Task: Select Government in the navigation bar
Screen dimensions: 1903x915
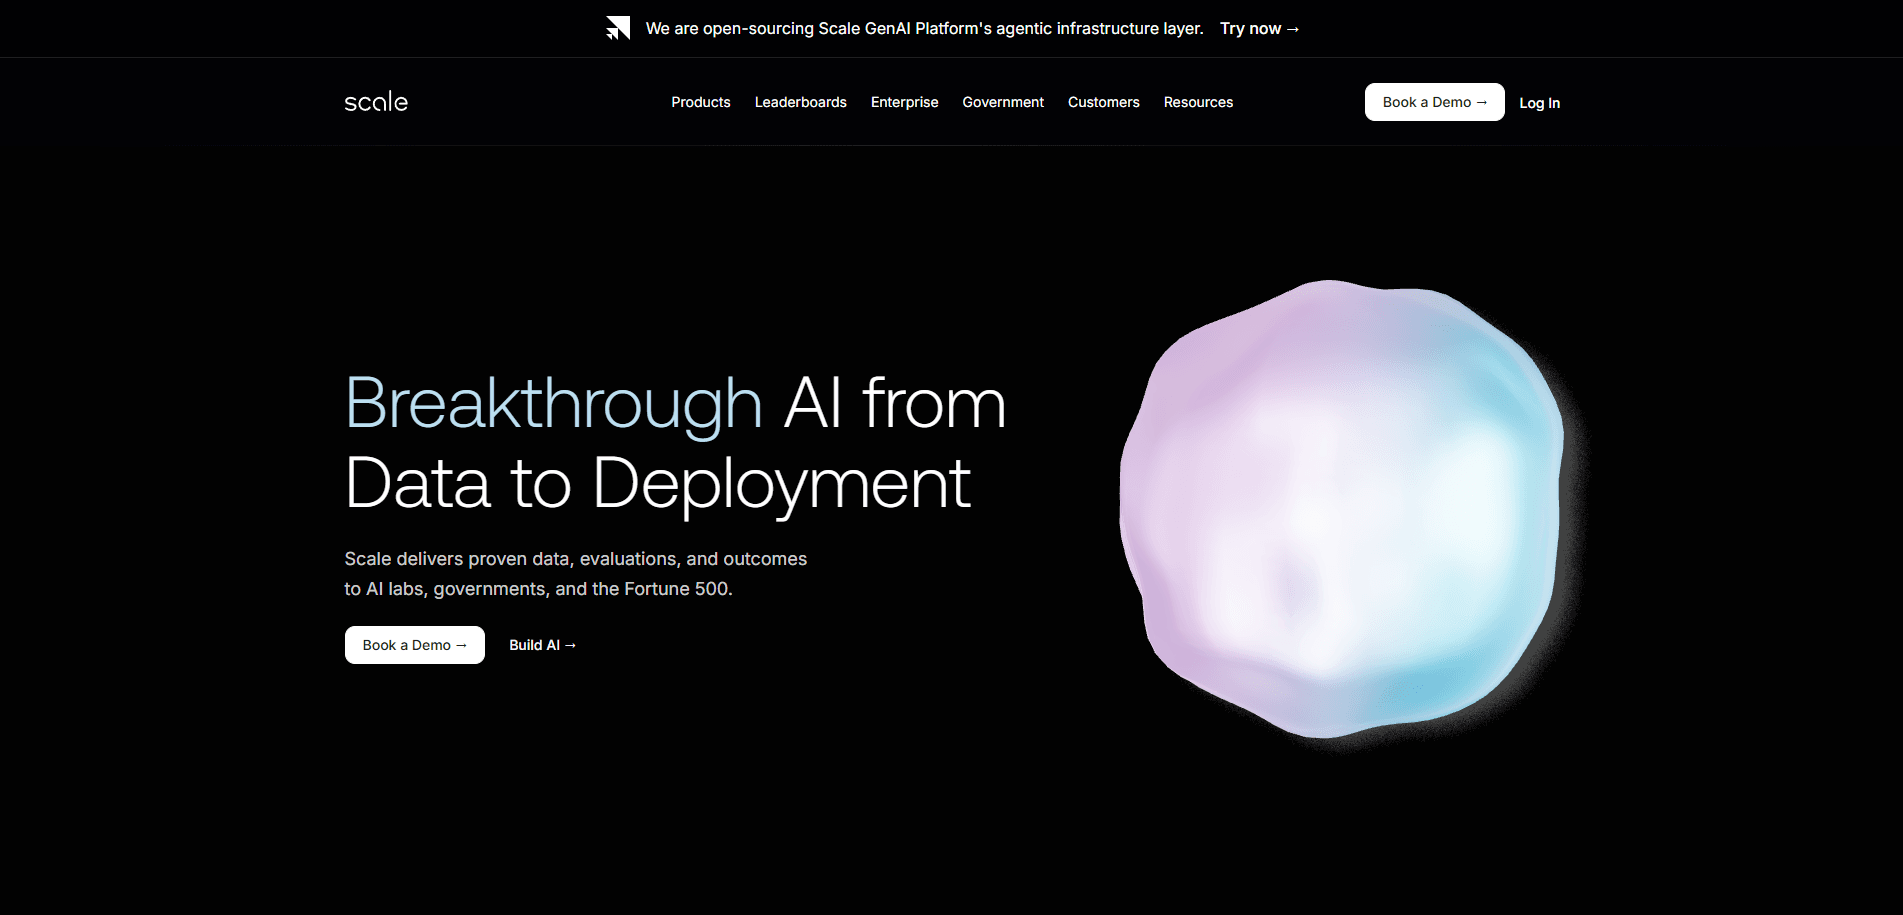Action: pos(1002,102)
